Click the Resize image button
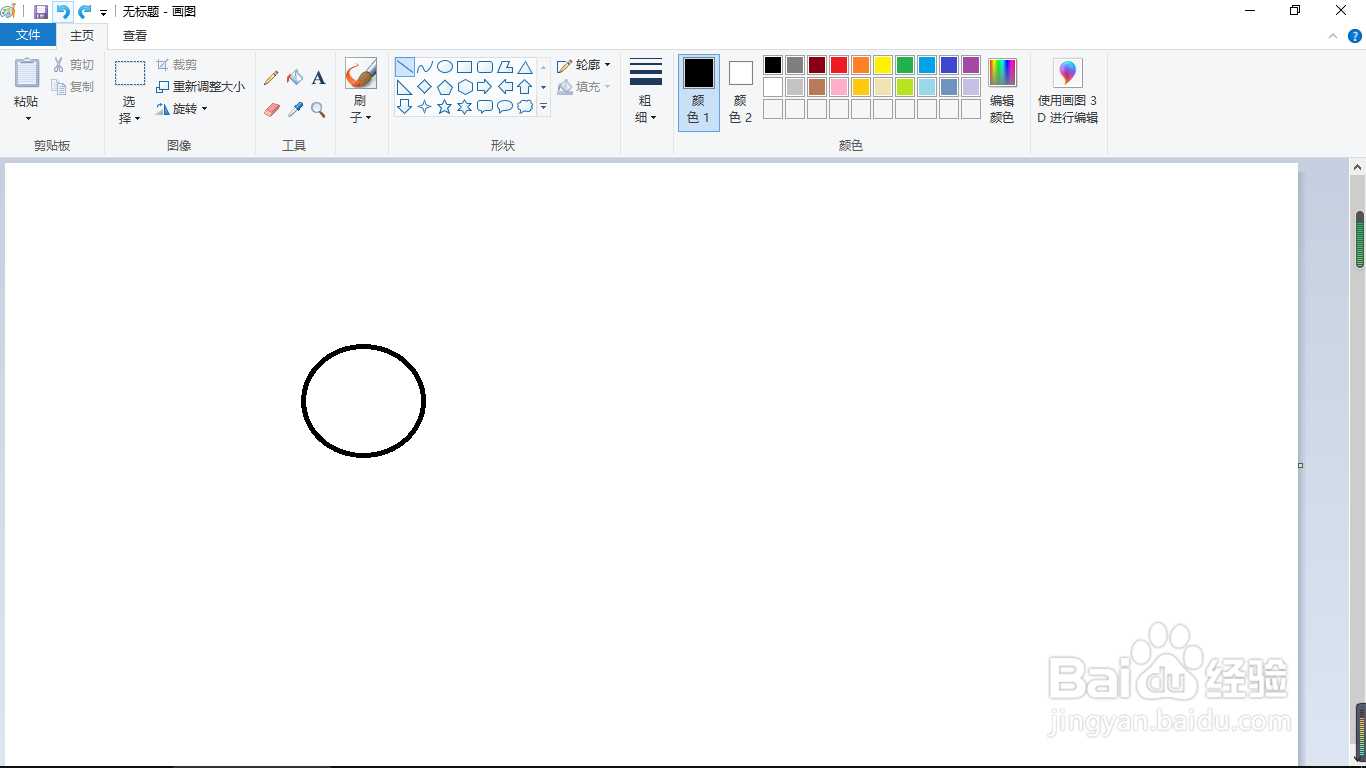The image size is (1366, 768). [x=200, y=87]
